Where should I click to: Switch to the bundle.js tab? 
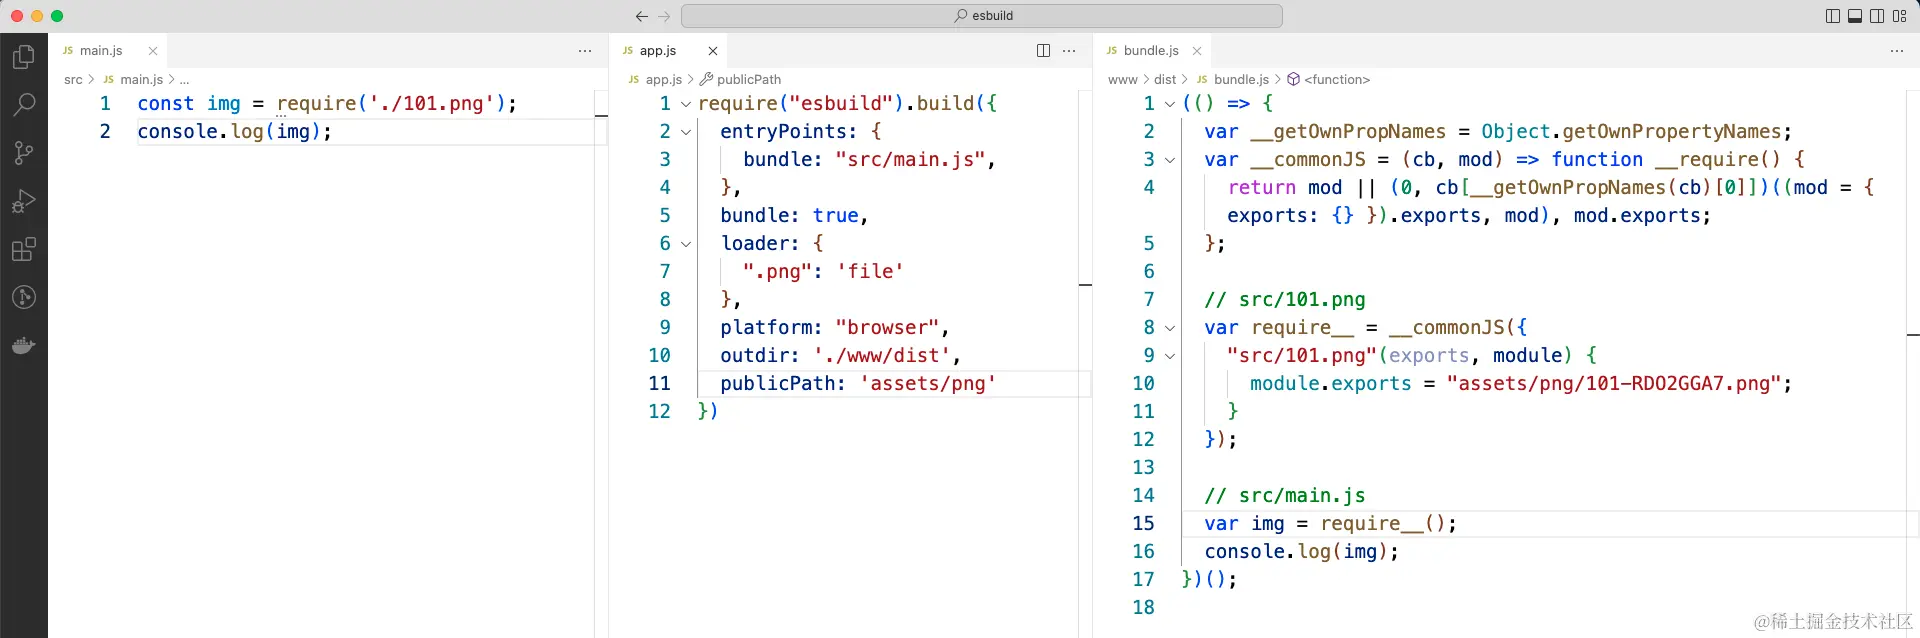[x=1151, y=50]
